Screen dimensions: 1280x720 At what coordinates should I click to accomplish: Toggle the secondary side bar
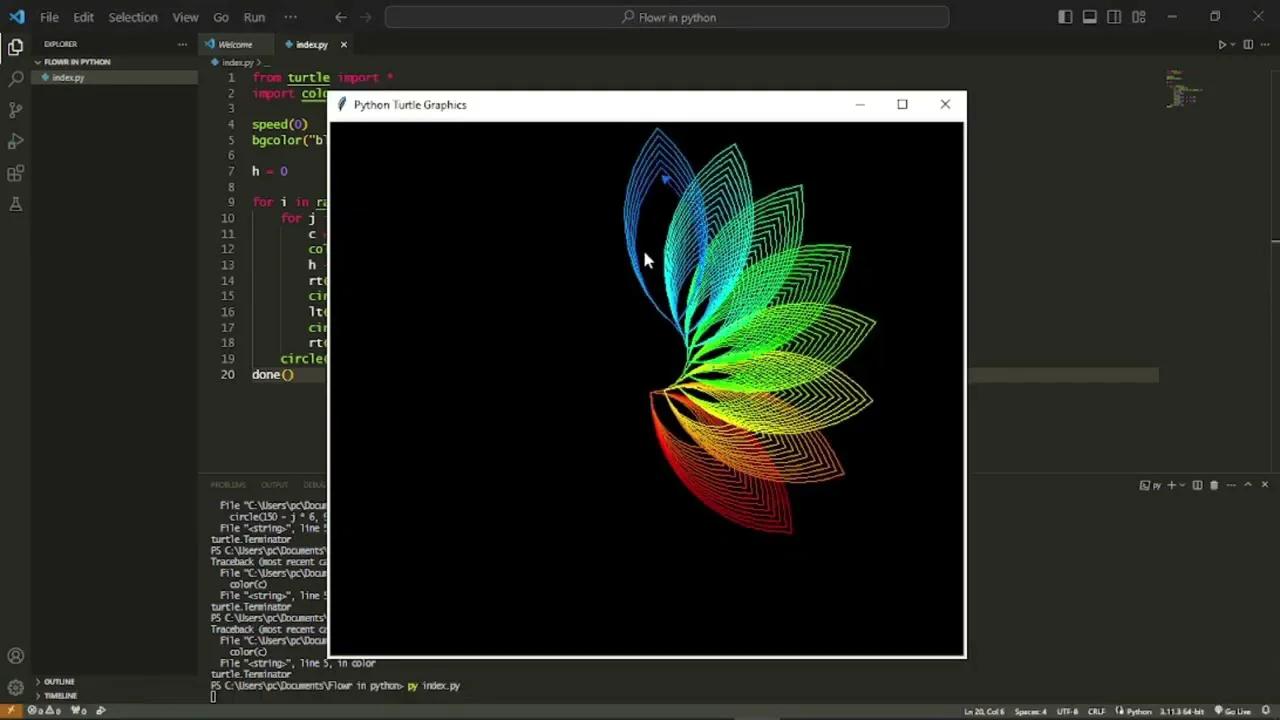(x=1114, y=17)
